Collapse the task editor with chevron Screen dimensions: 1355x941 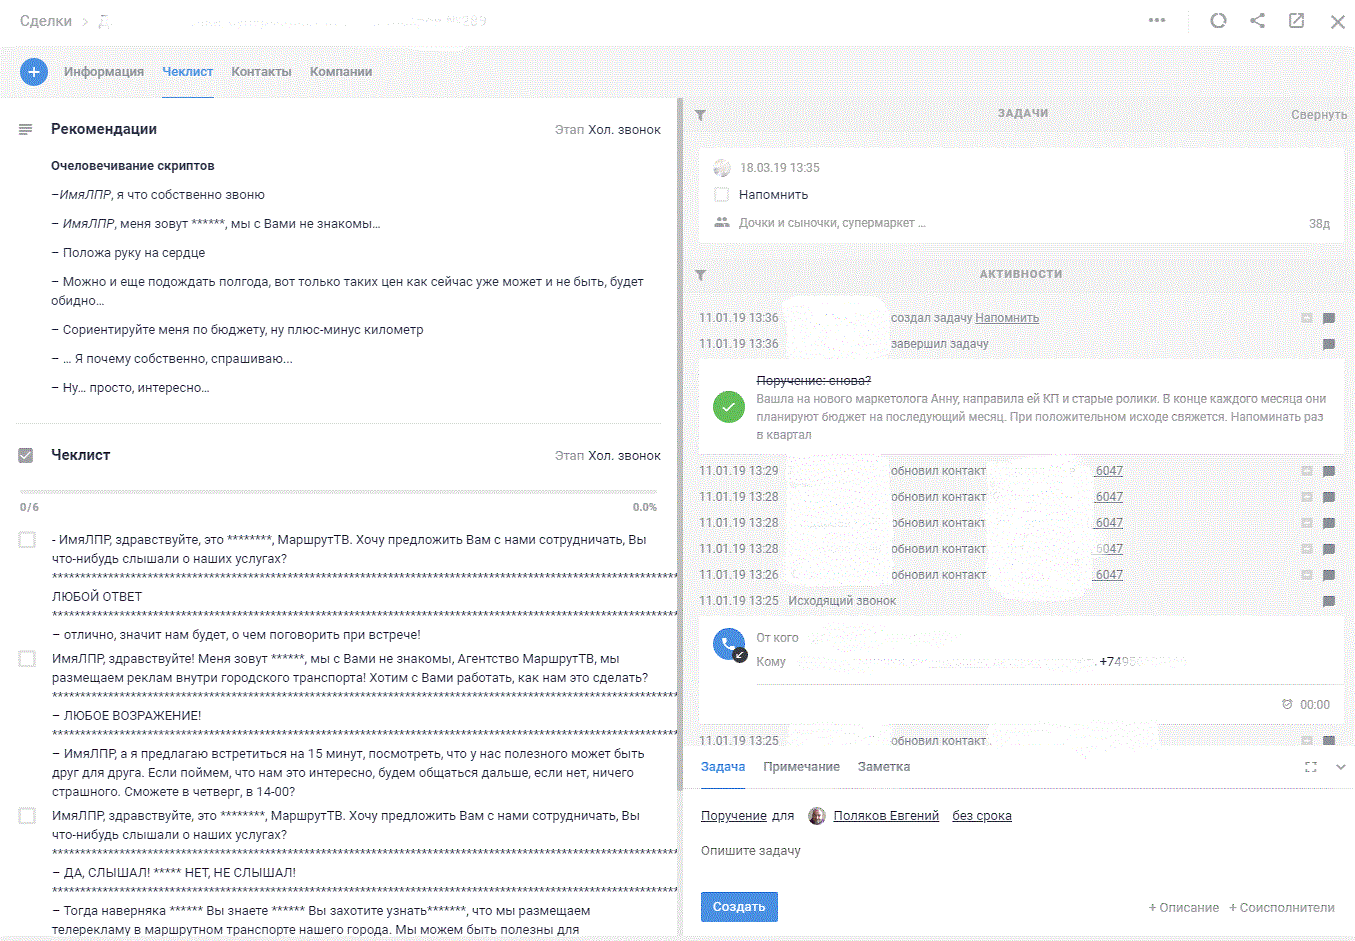coord(1341,767)
